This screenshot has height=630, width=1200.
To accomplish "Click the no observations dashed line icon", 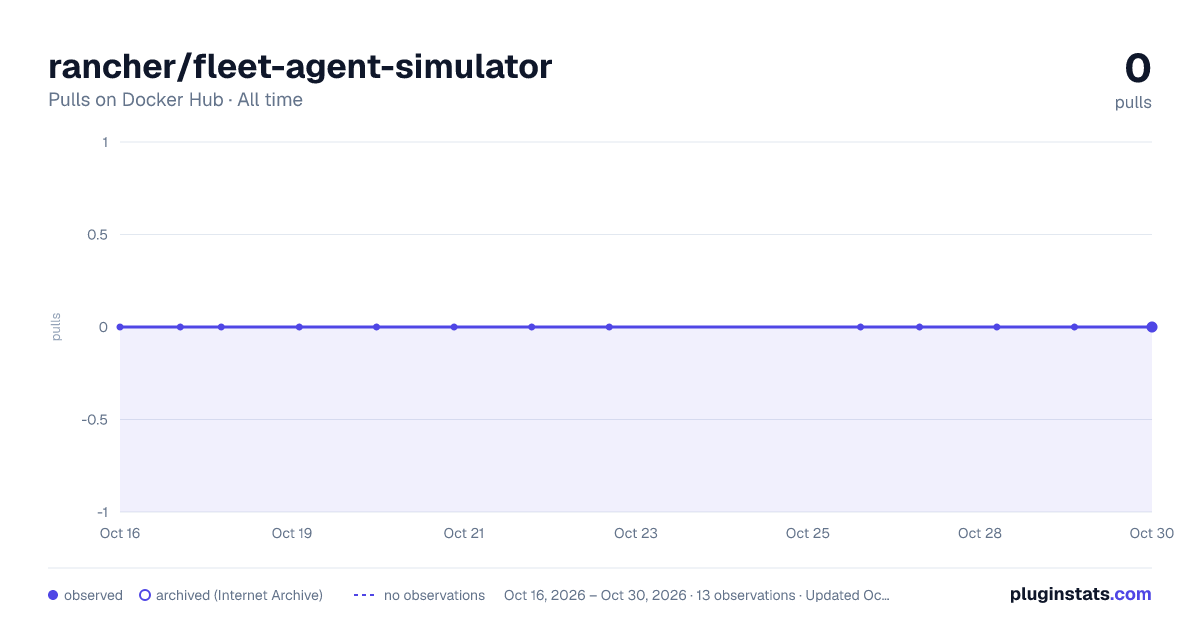I will click(364, 595).
